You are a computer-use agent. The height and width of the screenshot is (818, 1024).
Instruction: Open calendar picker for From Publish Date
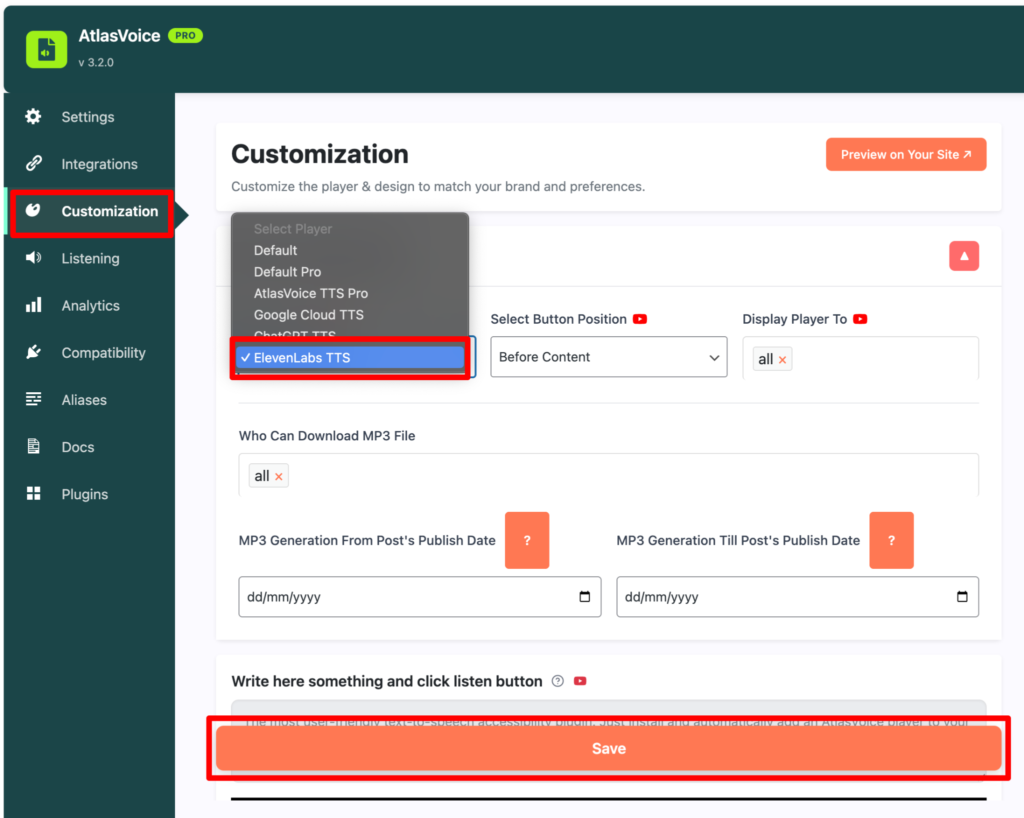point(584,596)
